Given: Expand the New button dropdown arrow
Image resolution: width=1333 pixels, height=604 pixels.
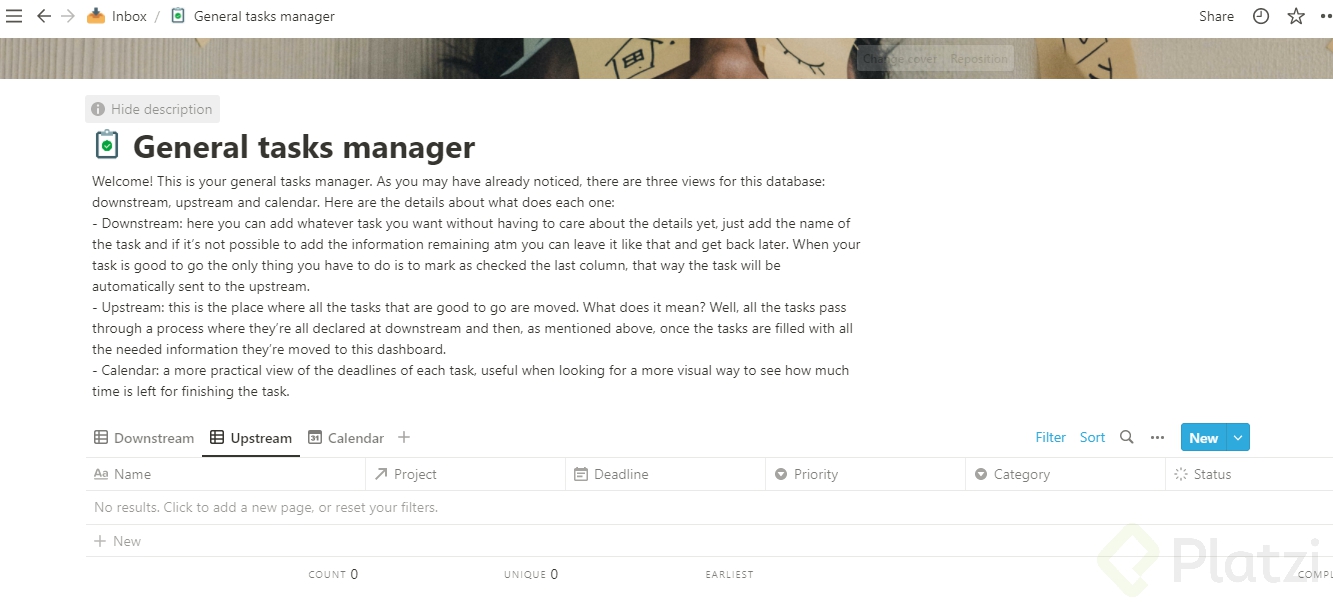Looking at the screenshot, I should 1239,437.
